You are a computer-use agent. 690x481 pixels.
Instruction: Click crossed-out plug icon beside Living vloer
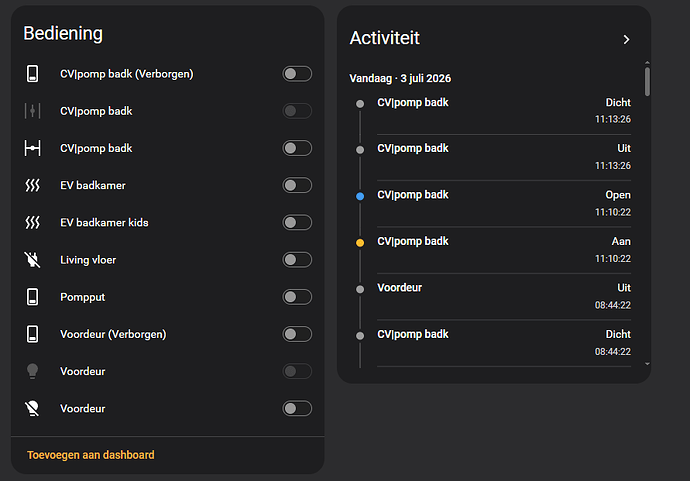[32, 260]
